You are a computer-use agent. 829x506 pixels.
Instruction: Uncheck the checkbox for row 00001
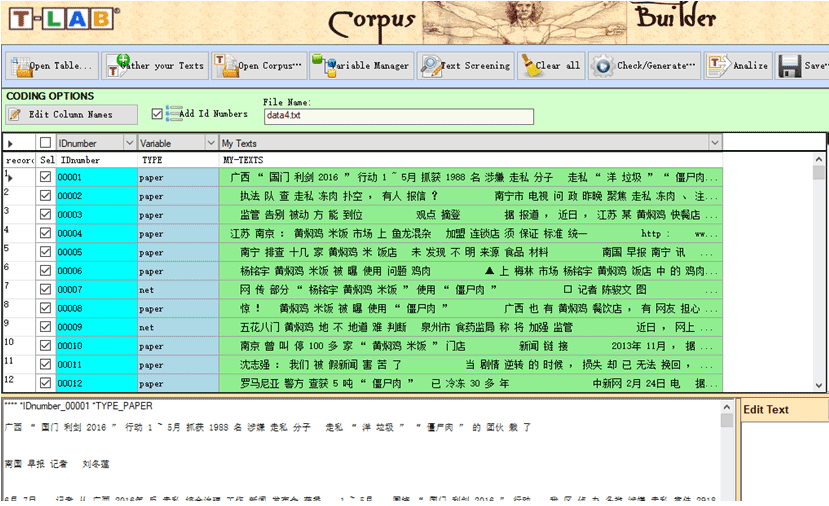45,177
